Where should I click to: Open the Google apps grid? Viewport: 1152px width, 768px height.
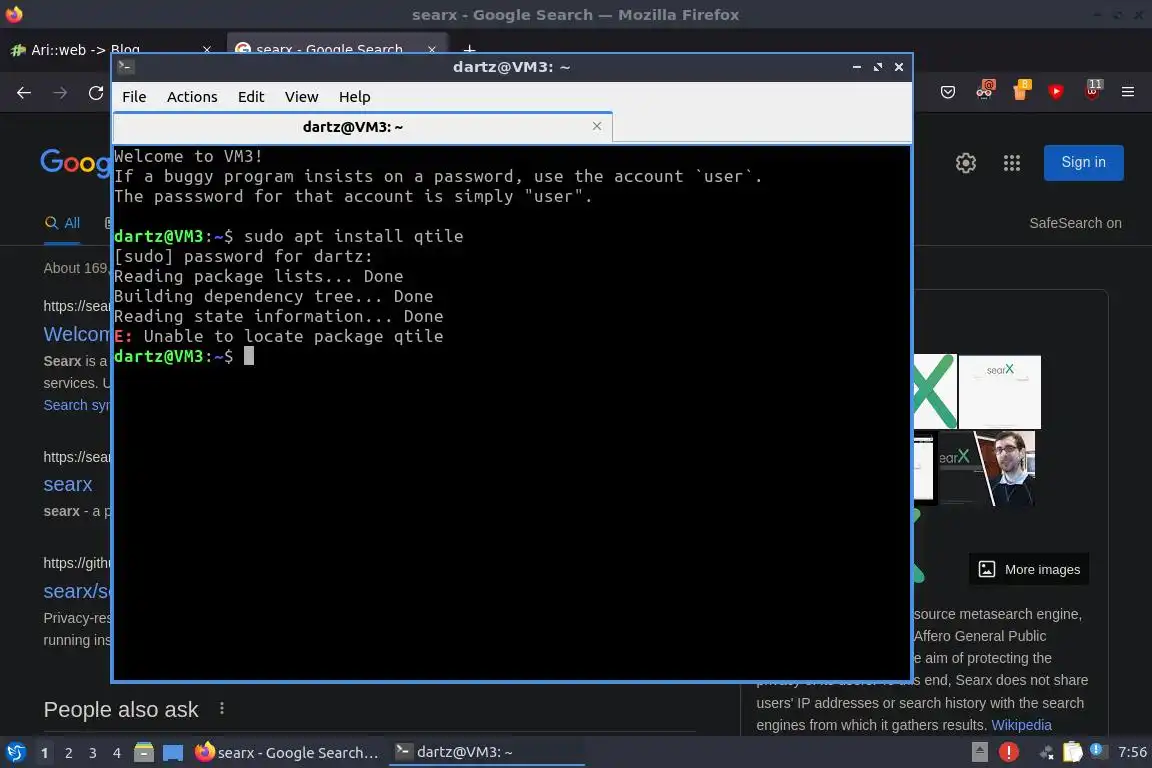pos(1012,162)
